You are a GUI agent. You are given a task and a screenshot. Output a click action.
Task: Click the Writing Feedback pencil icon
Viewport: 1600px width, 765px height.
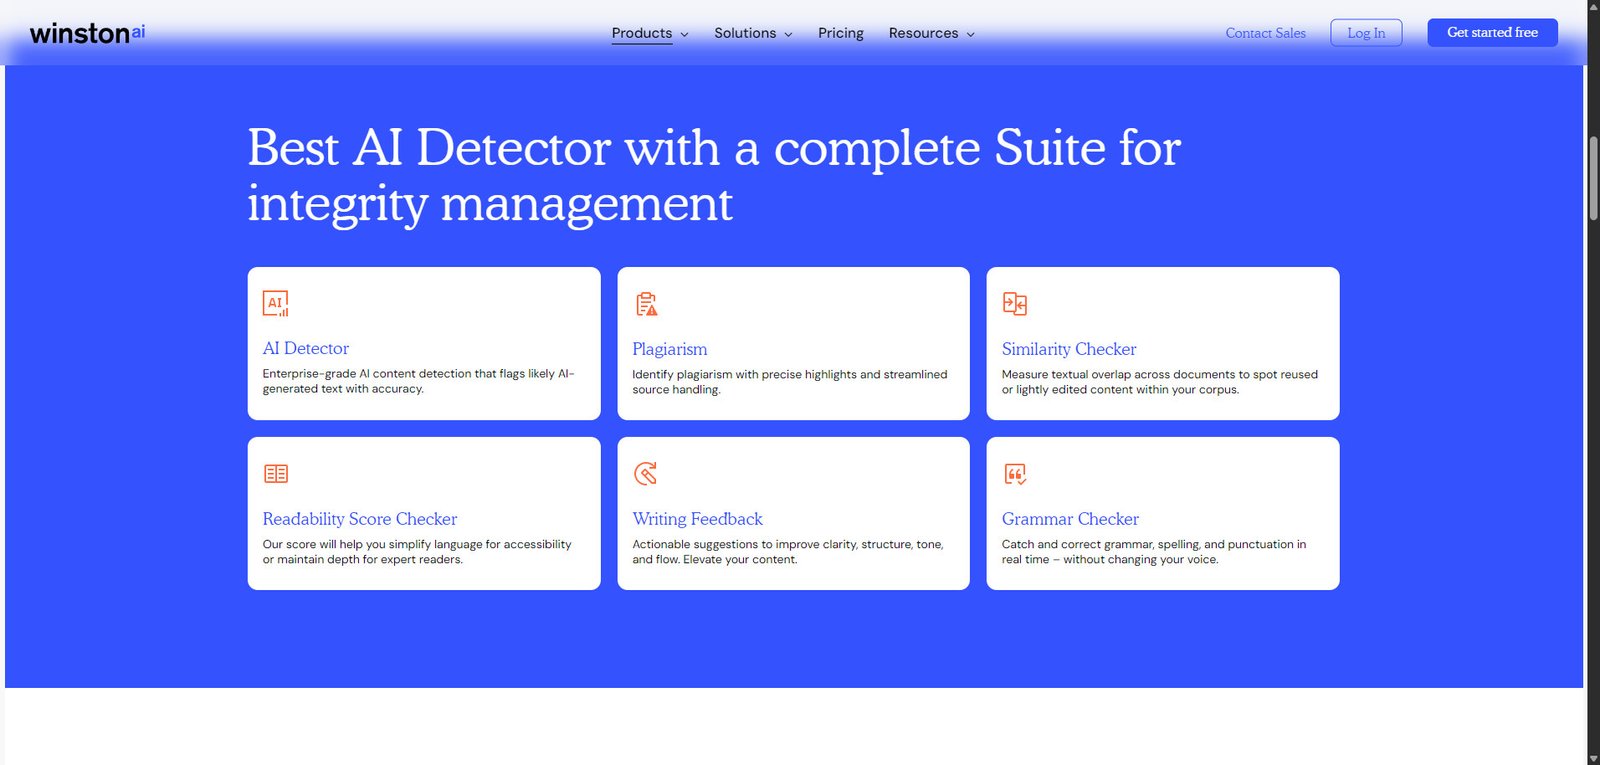(646, 474)
